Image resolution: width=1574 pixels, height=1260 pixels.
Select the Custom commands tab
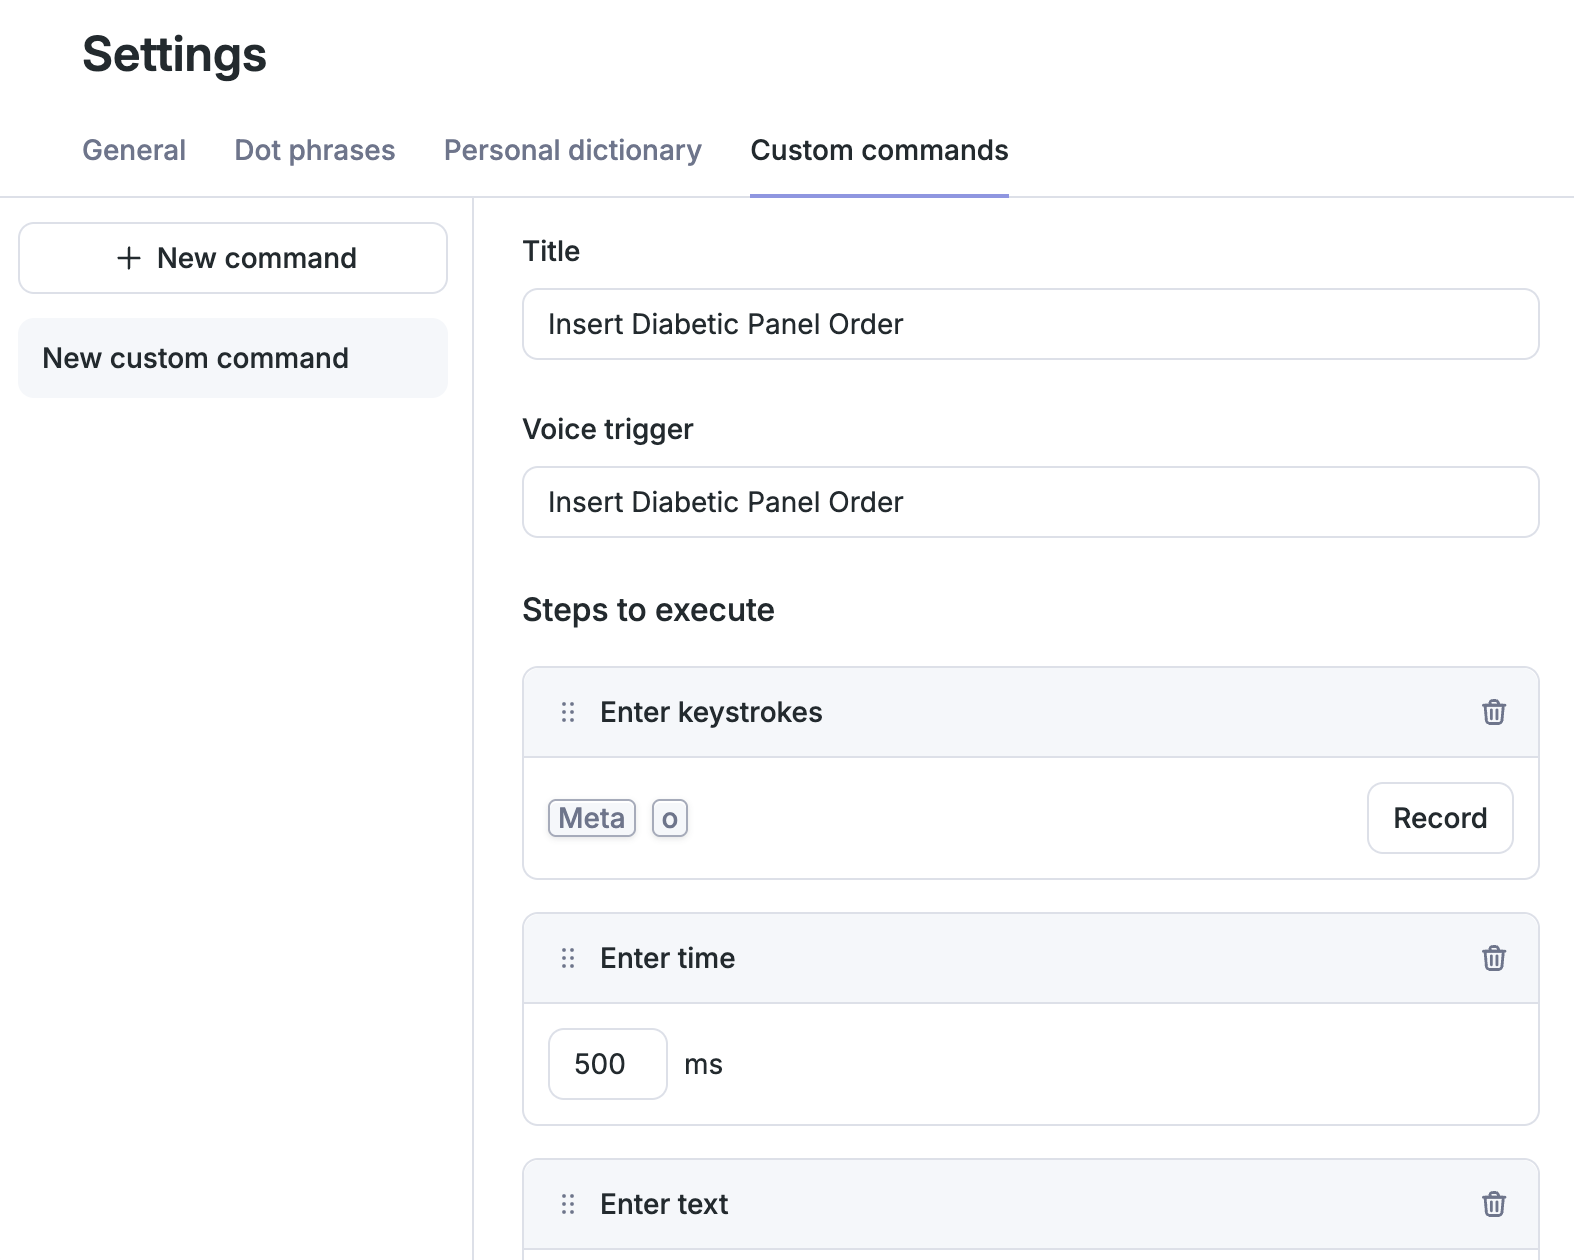click(879, 150)
